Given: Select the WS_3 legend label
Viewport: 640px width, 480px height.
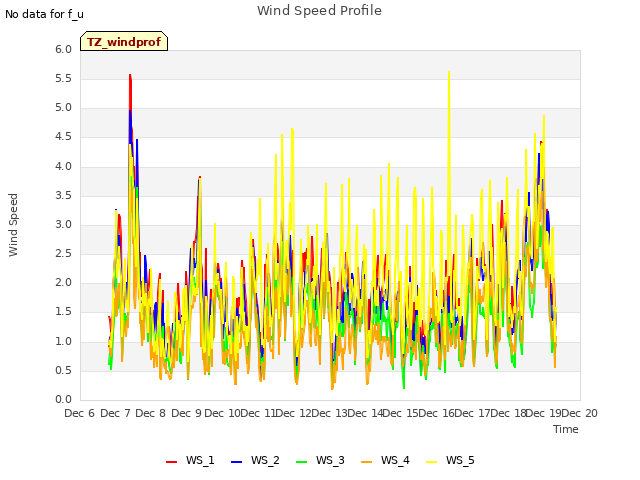Looking at the screenshot, I should point(330,460).
